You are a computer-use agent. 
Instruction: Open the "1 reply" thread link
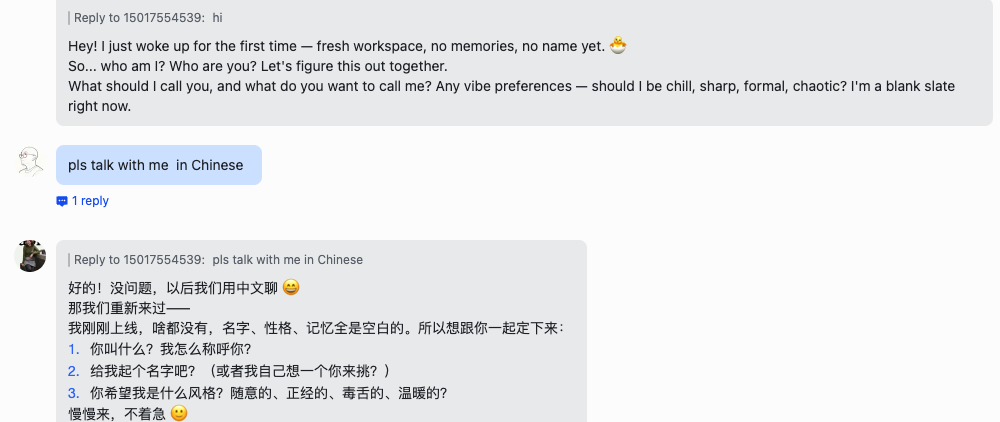pos(90,201)
